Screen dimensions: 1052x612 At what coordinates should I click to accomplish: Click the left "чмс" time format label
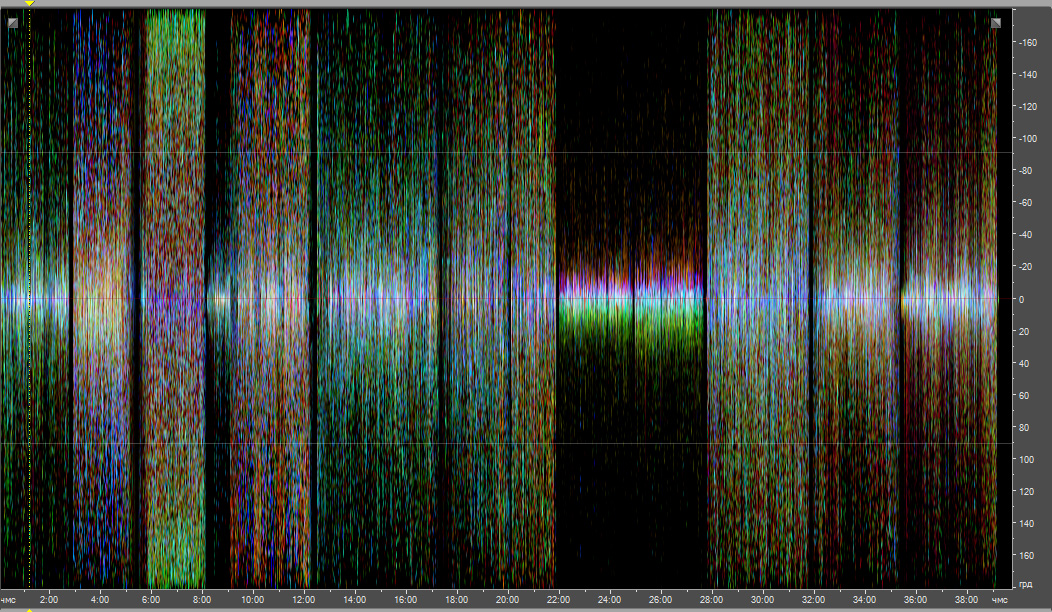tap(10, 600)
